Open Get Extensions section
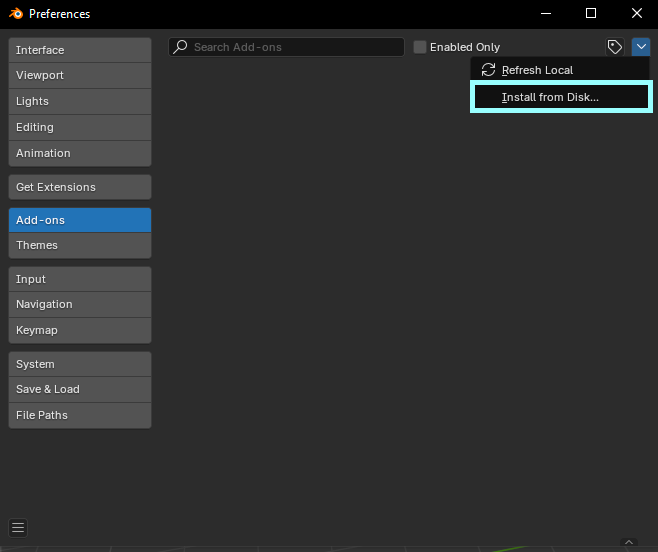Screen dimensions: 658x552 (x=80, y=187)
